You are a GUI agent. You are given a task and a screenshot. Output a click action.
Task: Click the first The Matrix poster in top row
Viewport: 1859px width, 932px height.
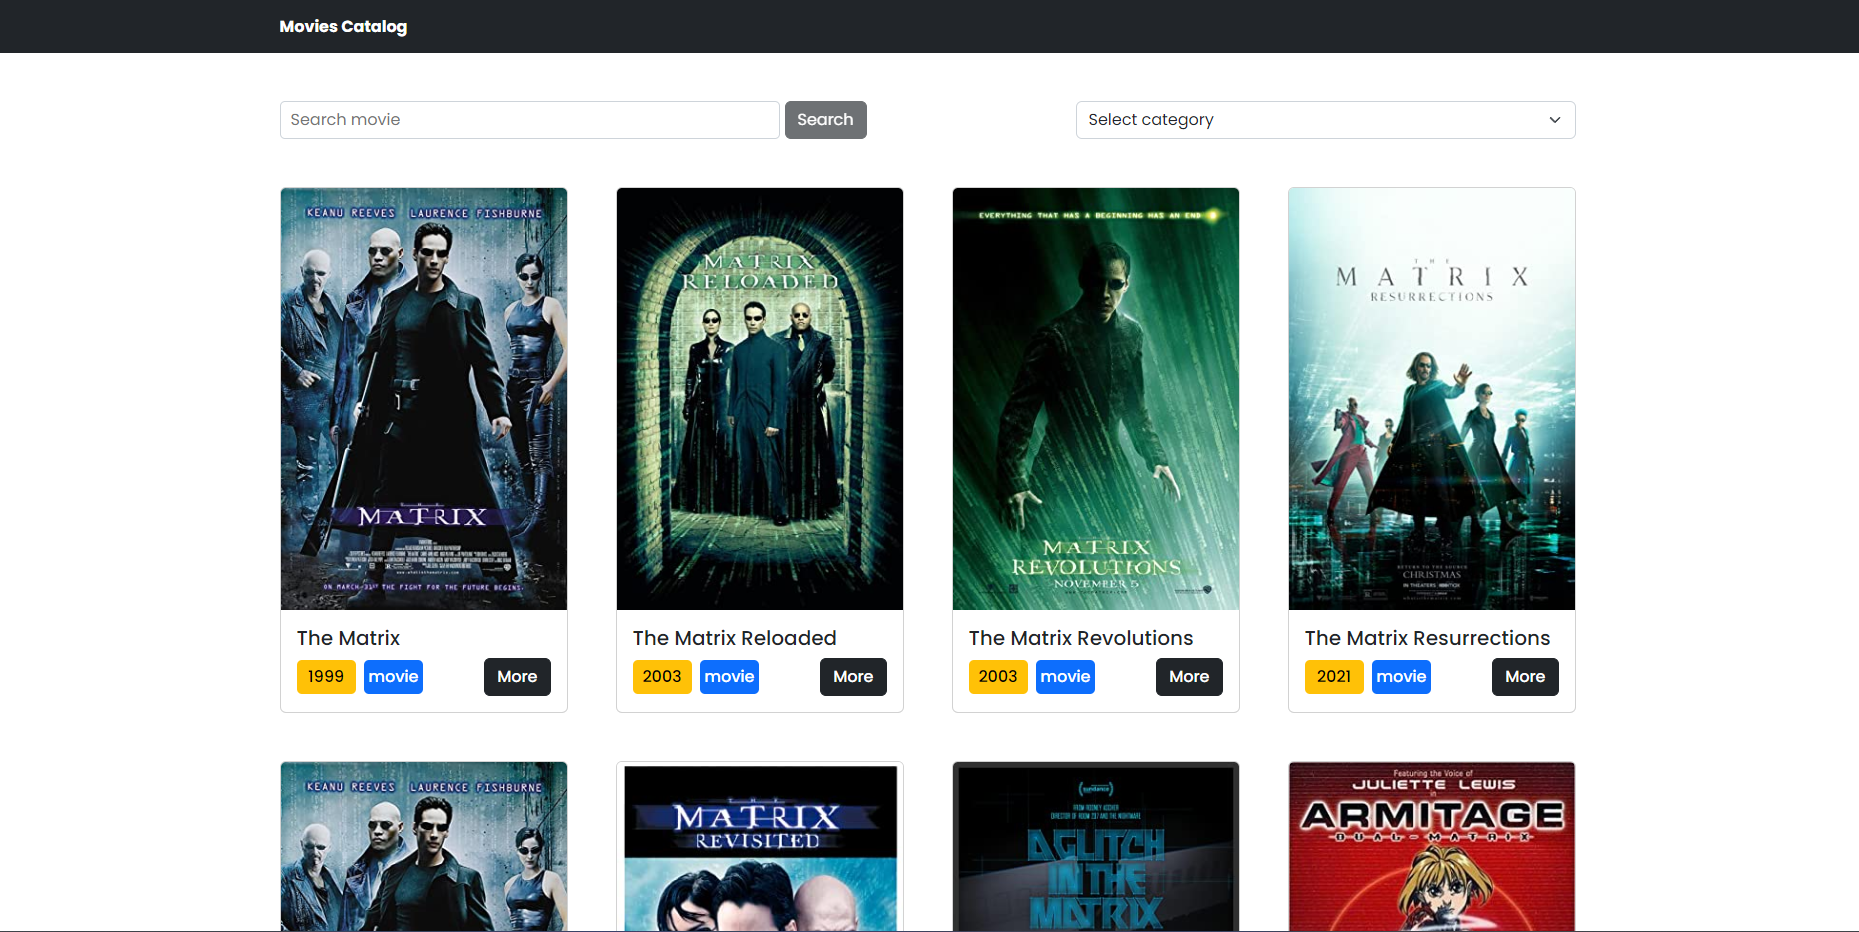click(424, 399)
